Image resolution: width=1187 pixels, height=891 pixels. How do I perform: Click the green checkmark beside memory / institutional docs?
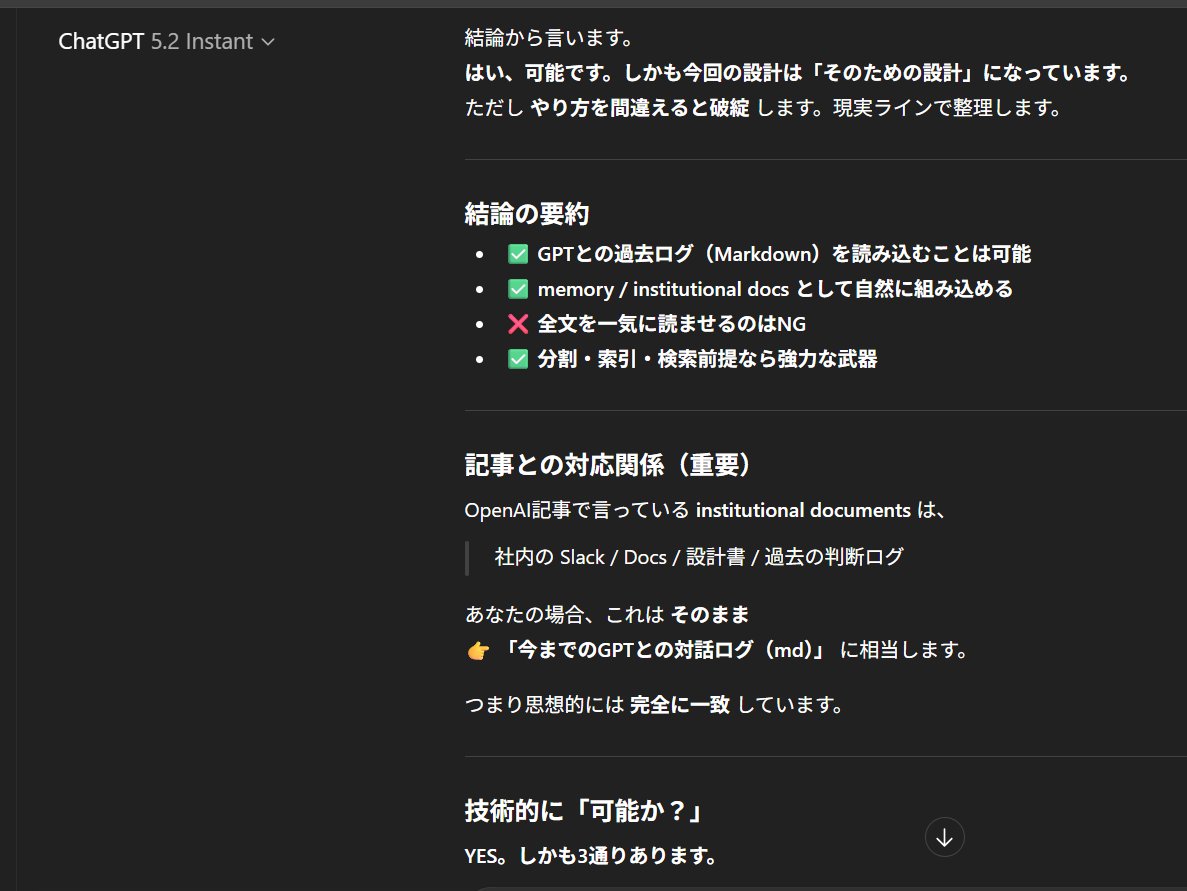click(518, 289)
